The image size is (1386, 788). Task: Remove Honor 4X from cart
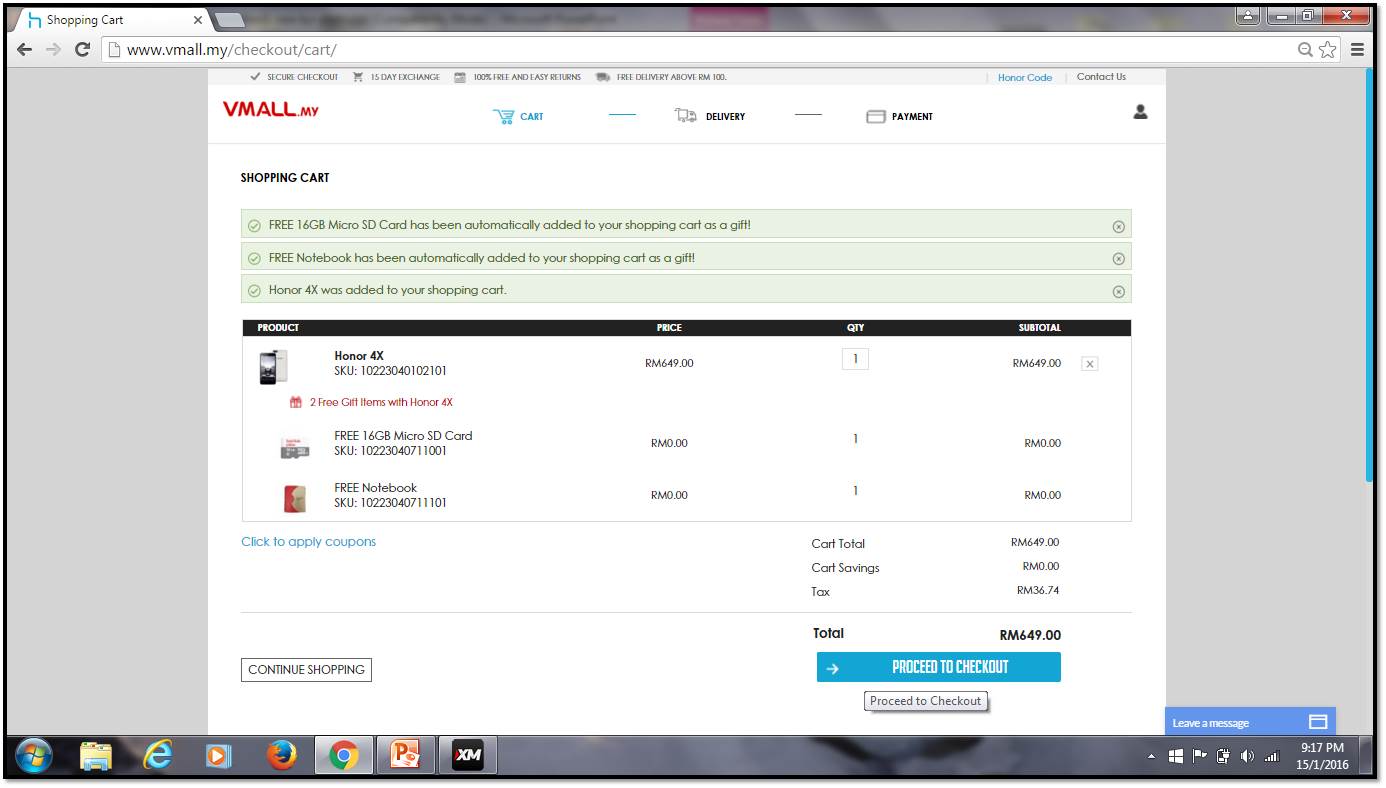pos(1090,364)
